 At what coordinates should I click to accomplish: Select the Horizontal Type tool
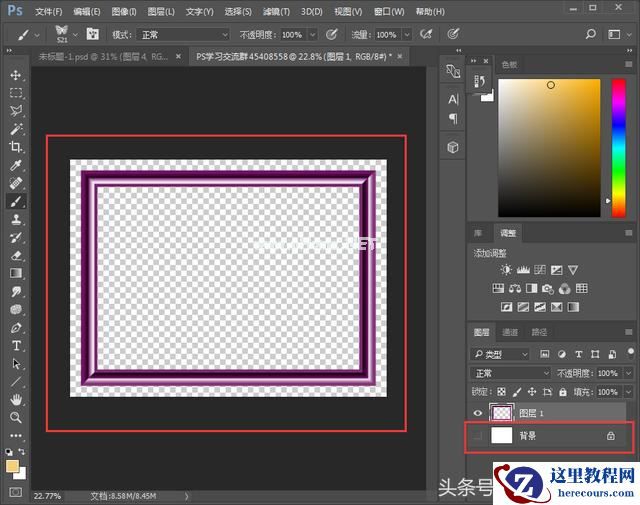[x=16, y=345]
